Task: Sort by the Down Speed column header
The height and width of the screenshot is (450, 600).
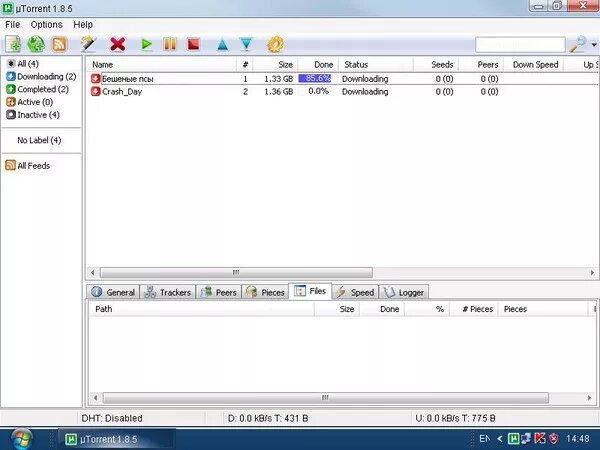Action: pos(533,65)
